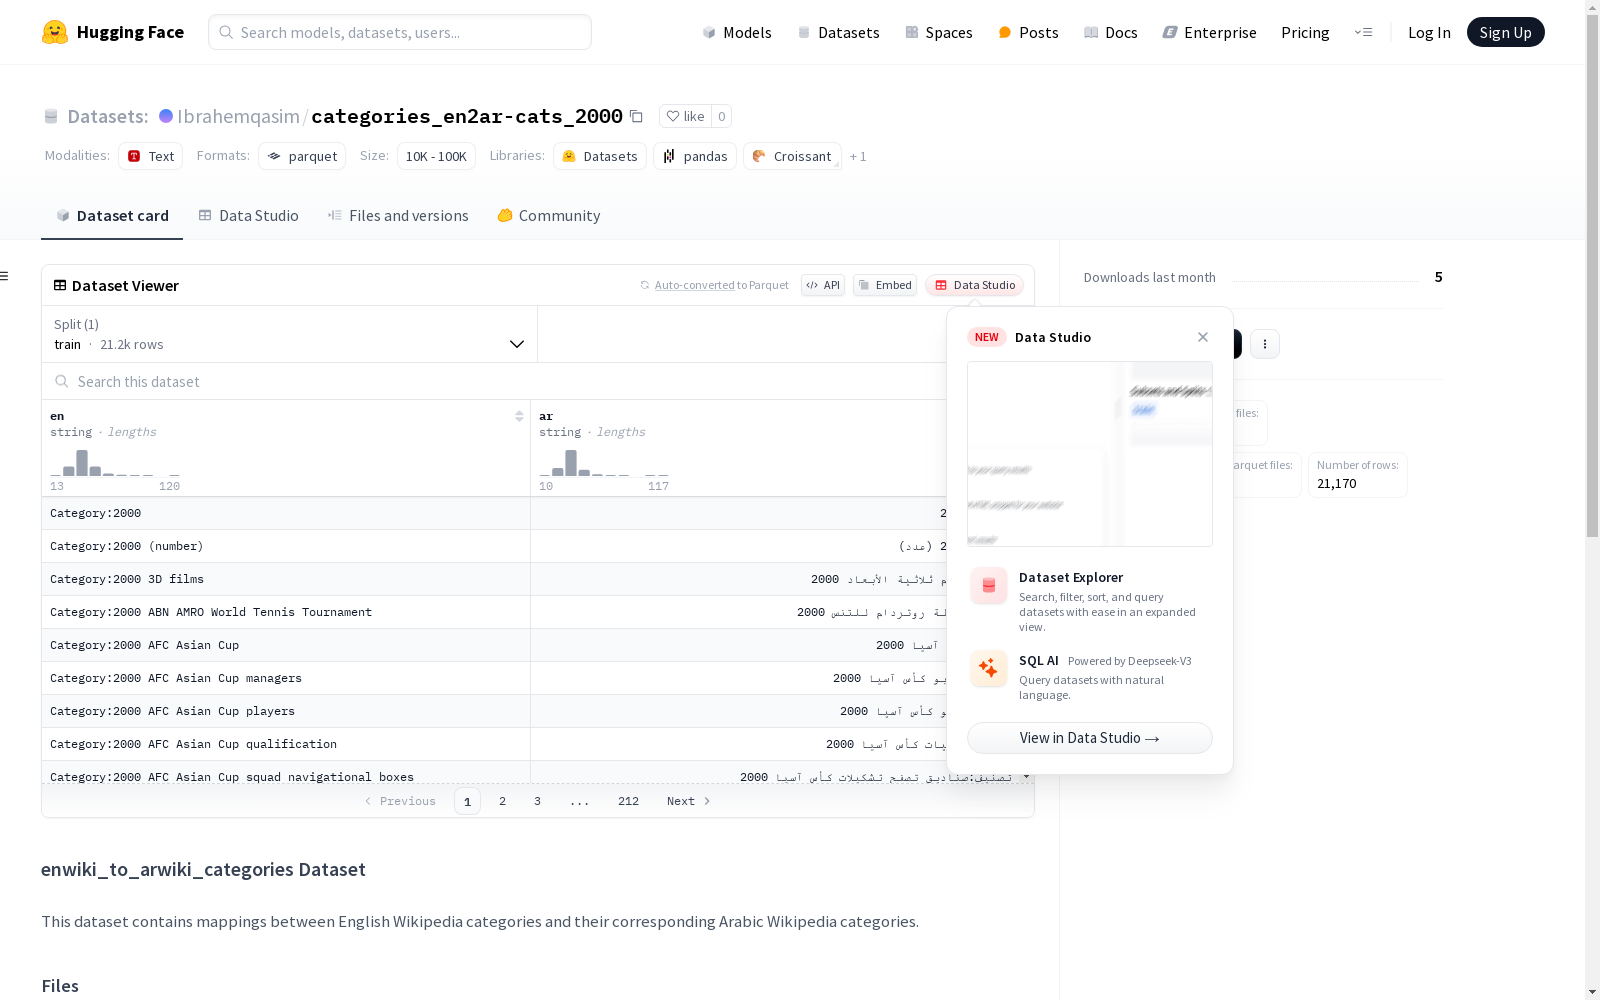Click the Data Studio preview thumbnail
This screenshot has width=1600, height=1000.
coord(1090,454)
